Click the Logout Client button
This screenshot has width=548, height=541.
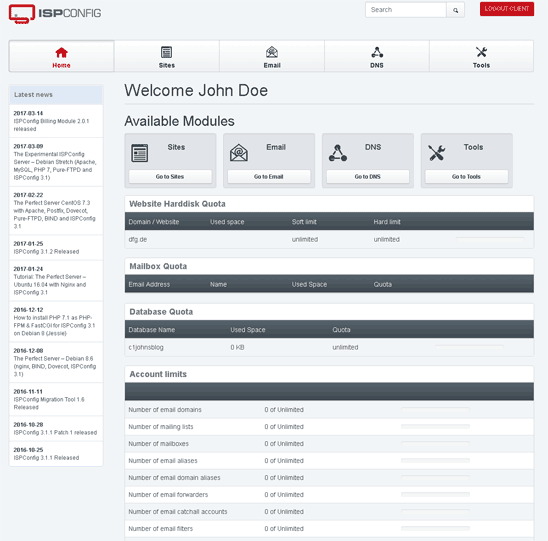tap(507, 9)
